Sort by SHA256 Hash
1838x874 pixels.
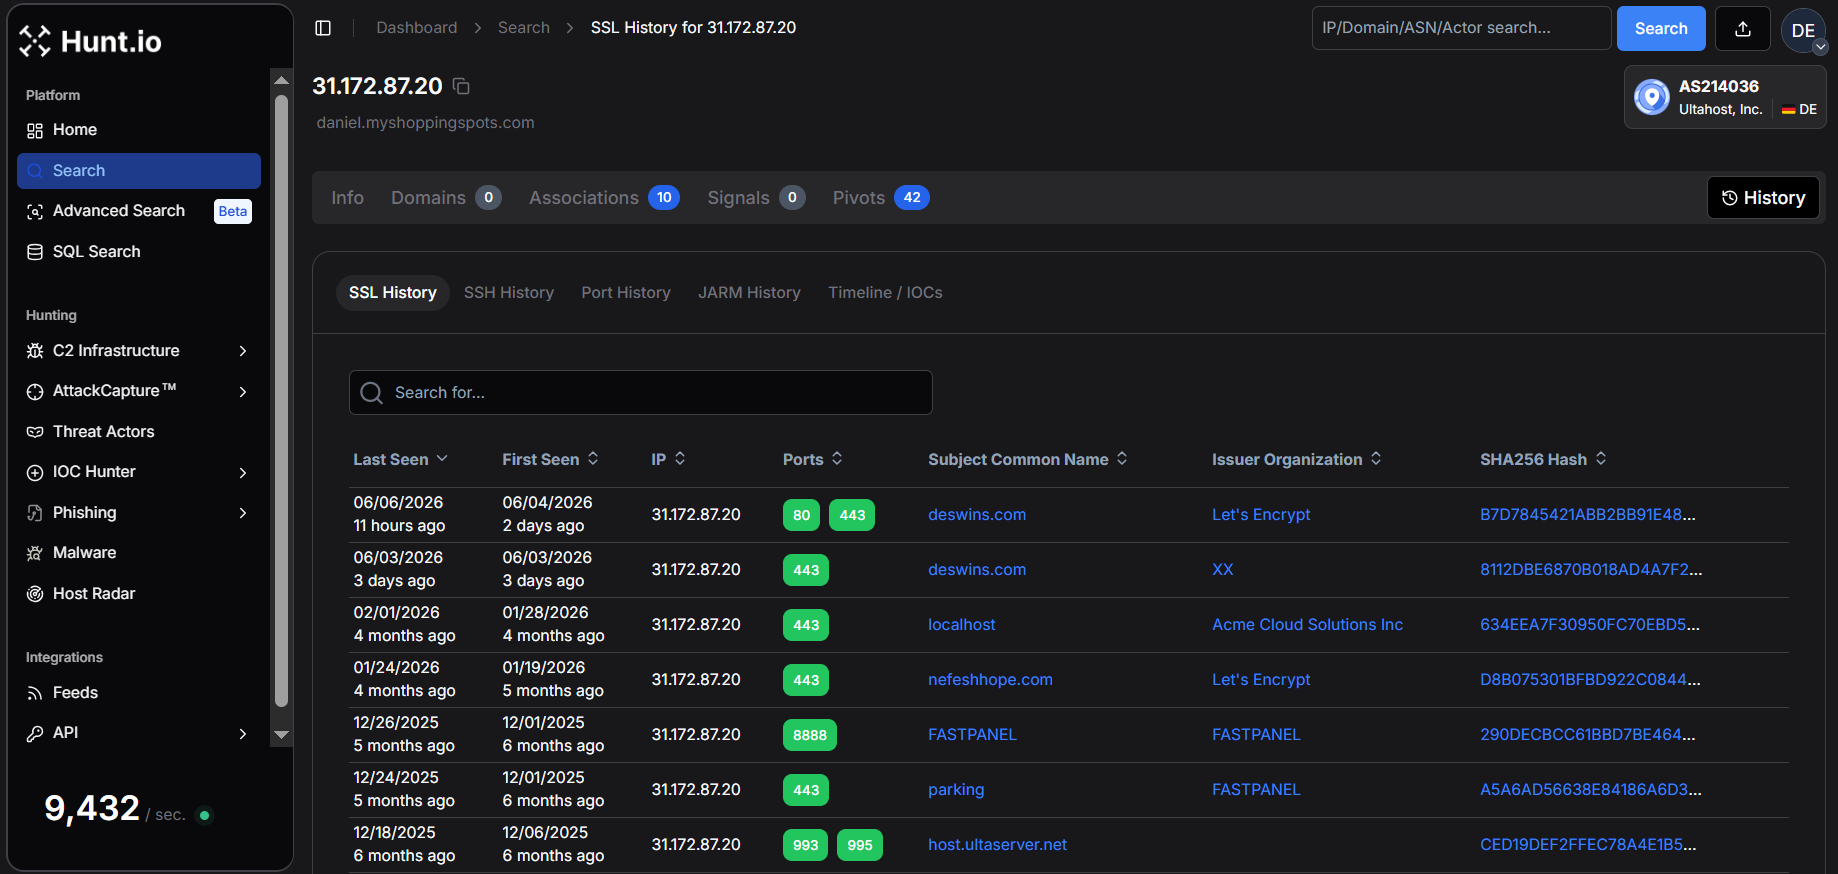(x=1543, y=459)
